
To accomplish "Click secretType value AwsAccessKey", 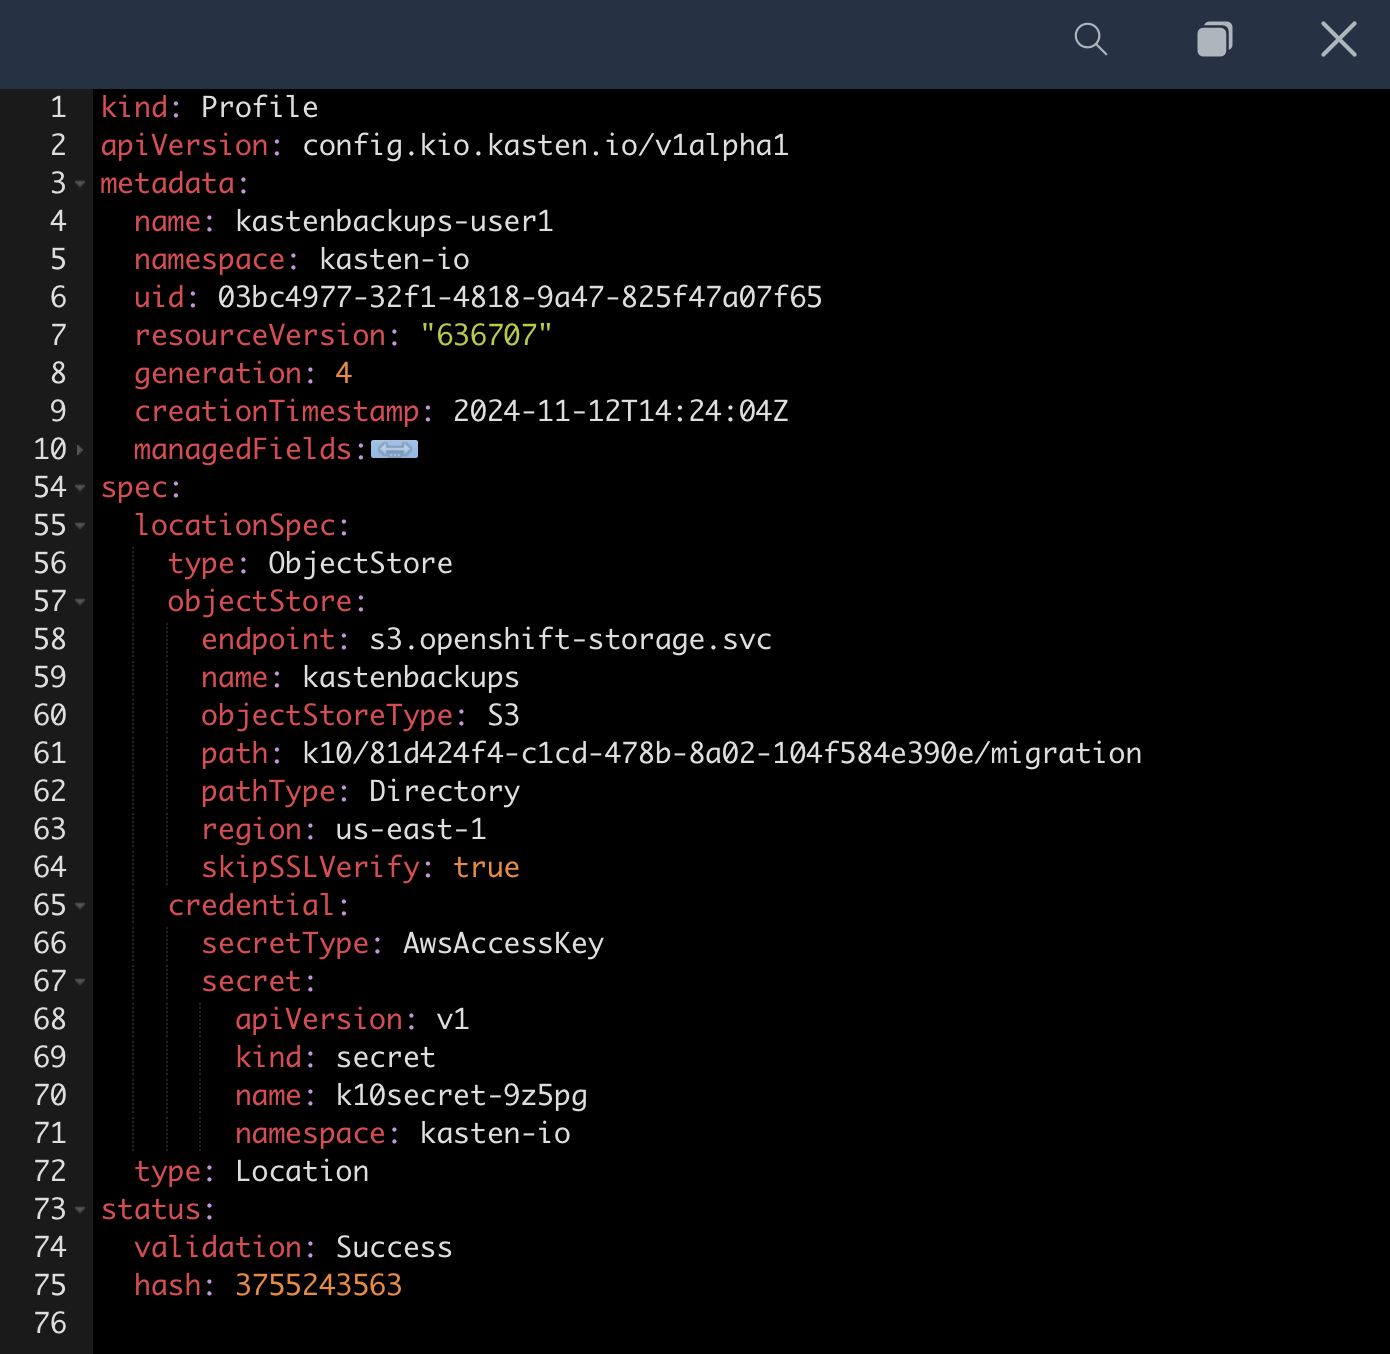I will coord(503,943).
